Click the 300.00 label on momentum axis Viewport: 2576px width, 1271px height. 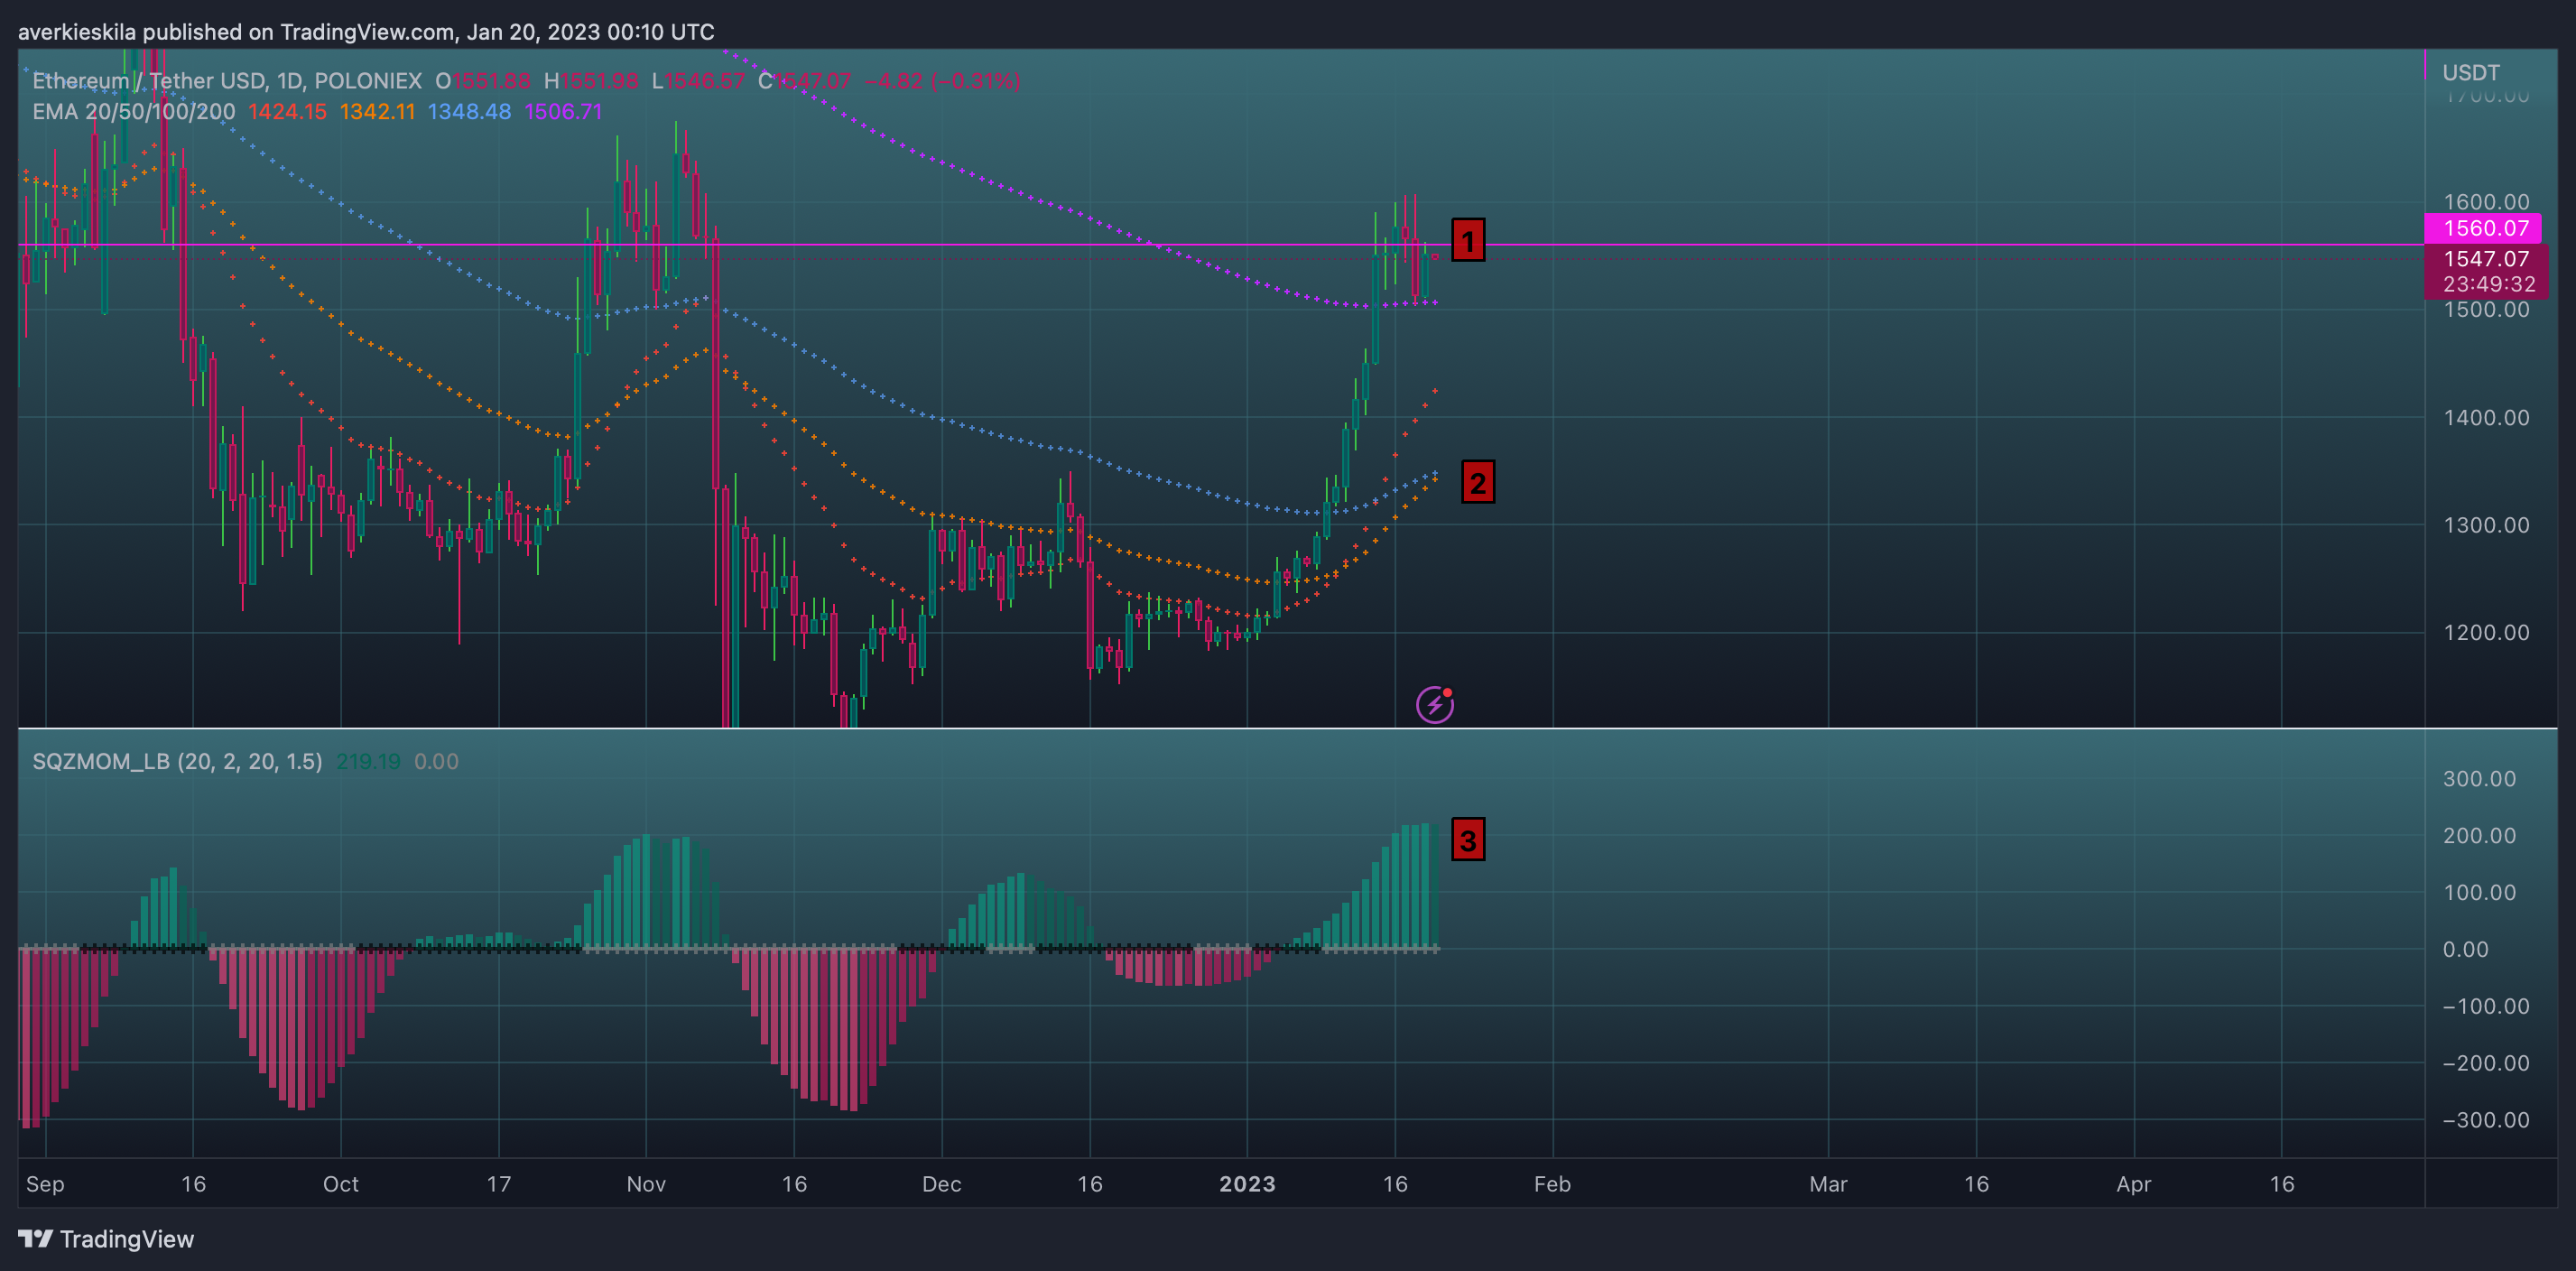(2479, 778)
